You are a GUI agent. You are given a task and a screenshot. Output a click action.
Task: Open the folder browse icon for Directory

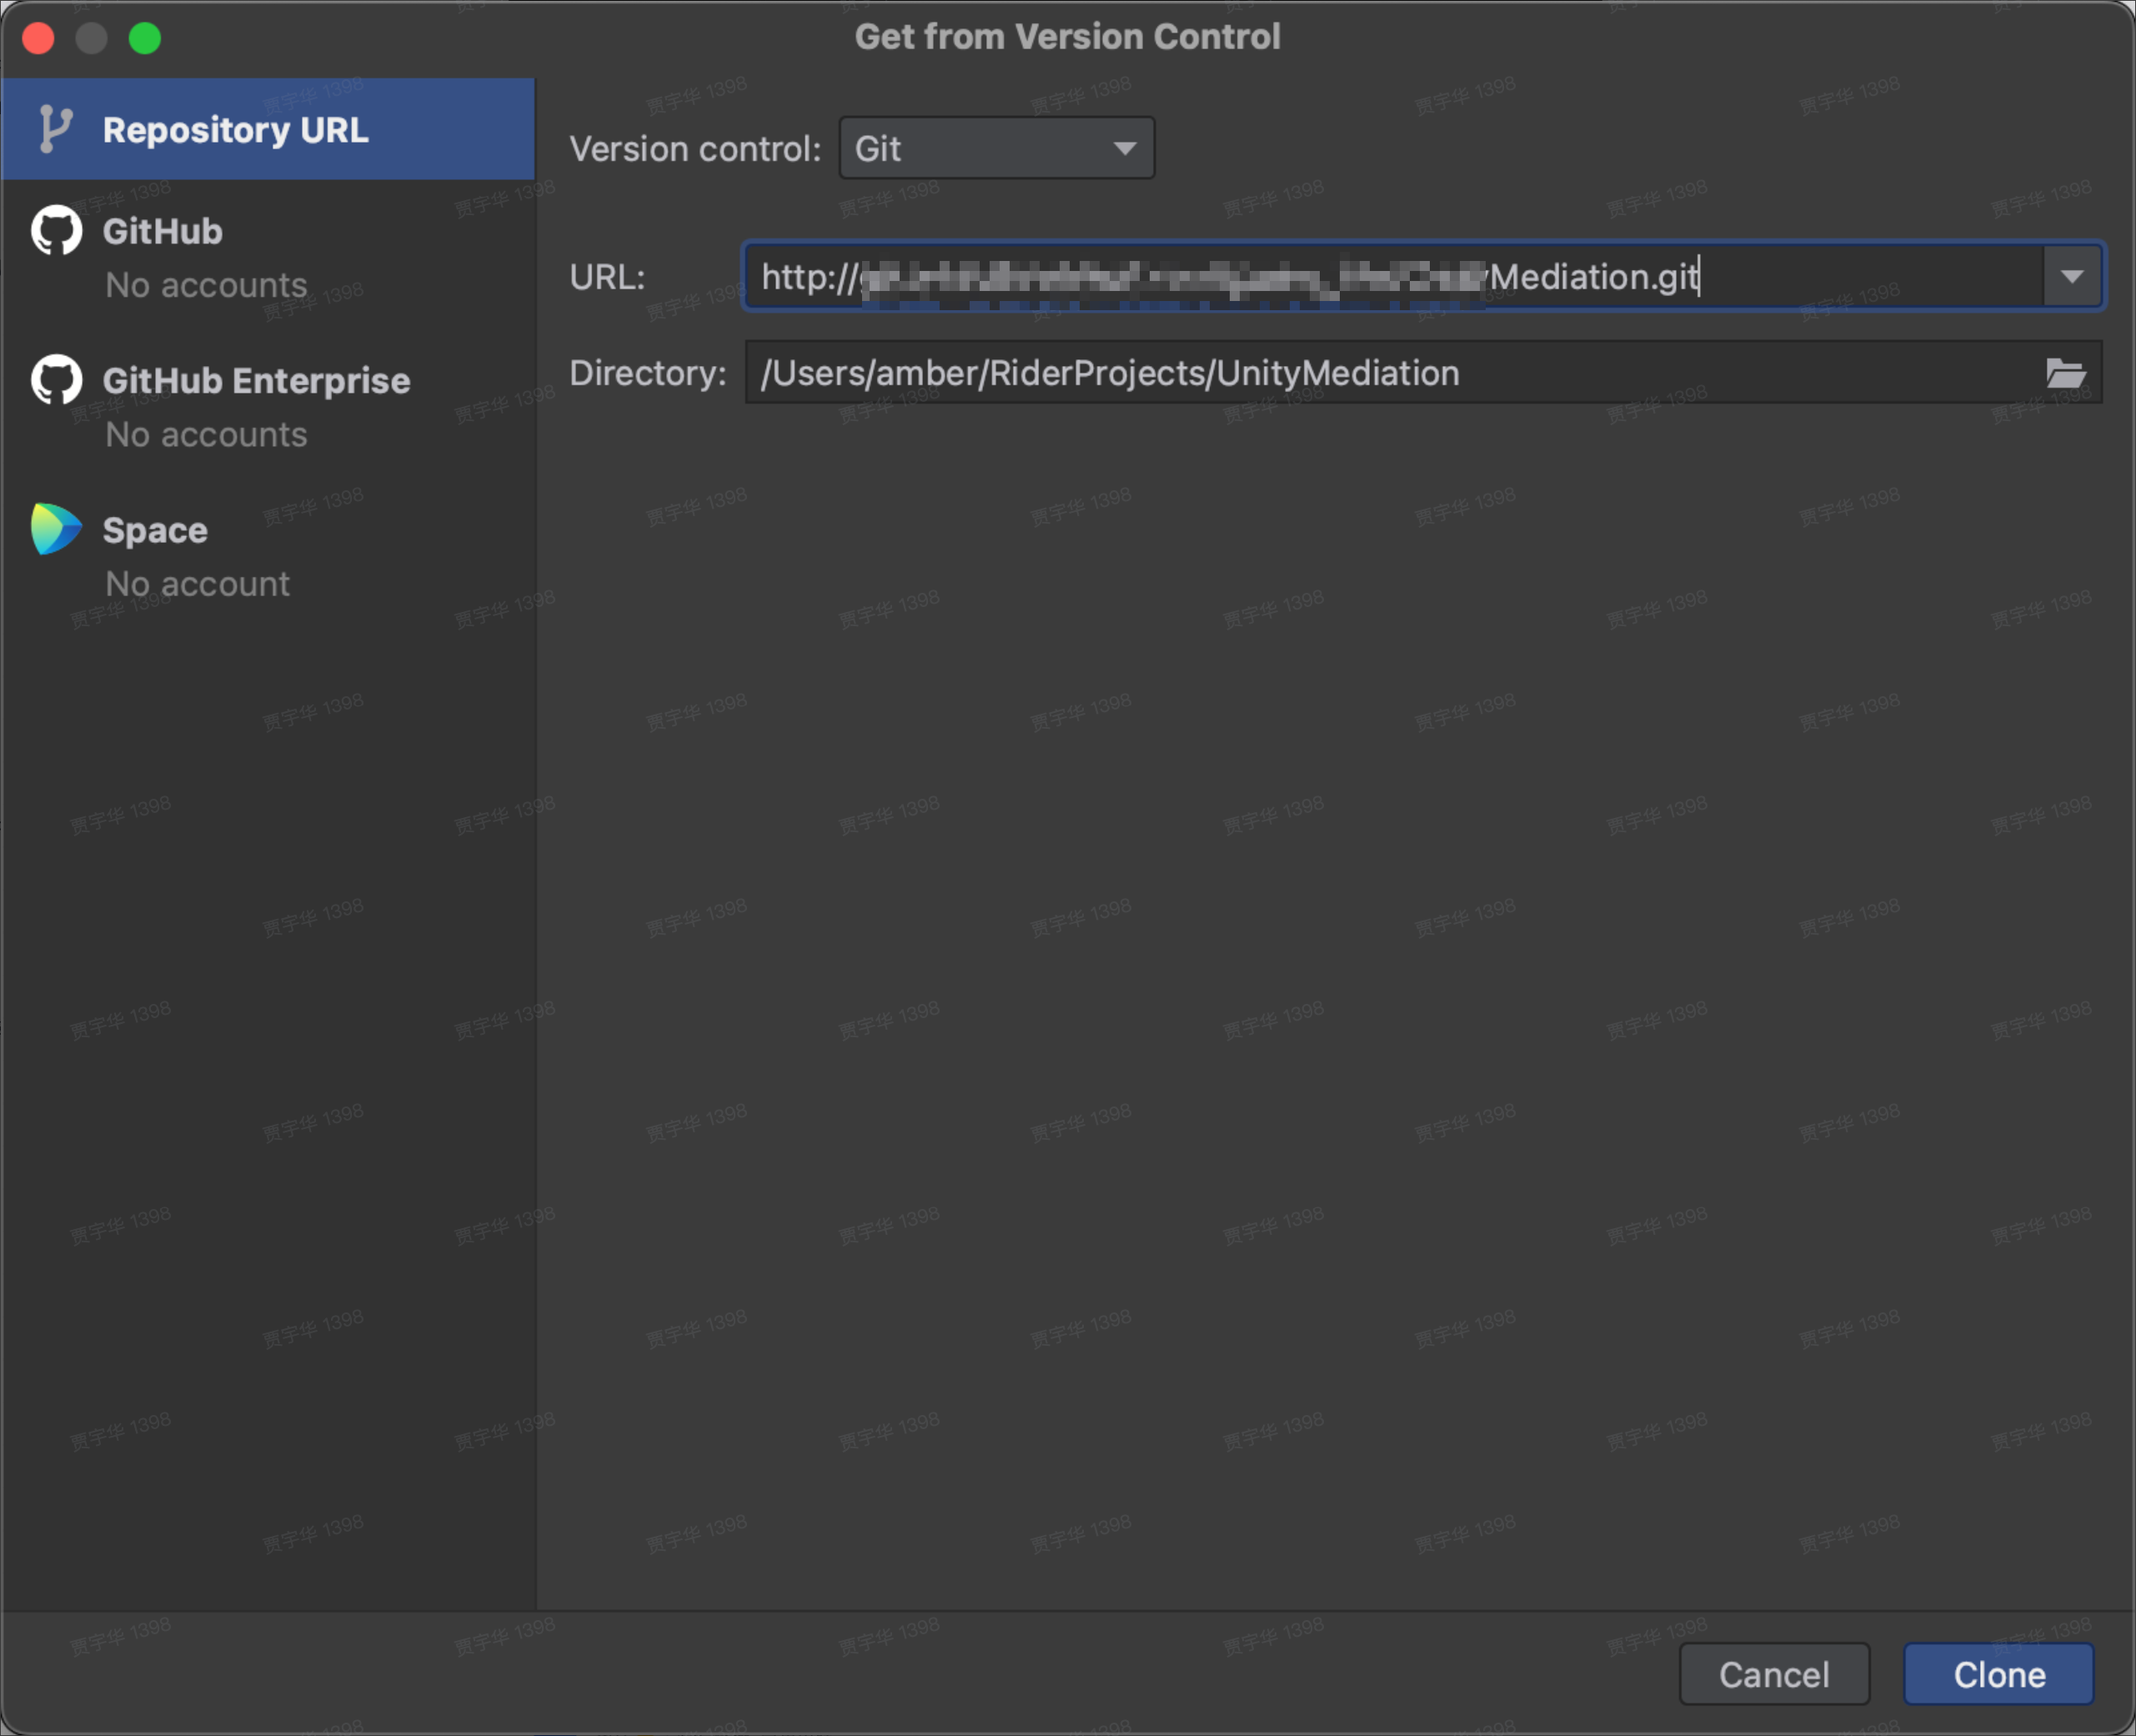[2065, 373]
